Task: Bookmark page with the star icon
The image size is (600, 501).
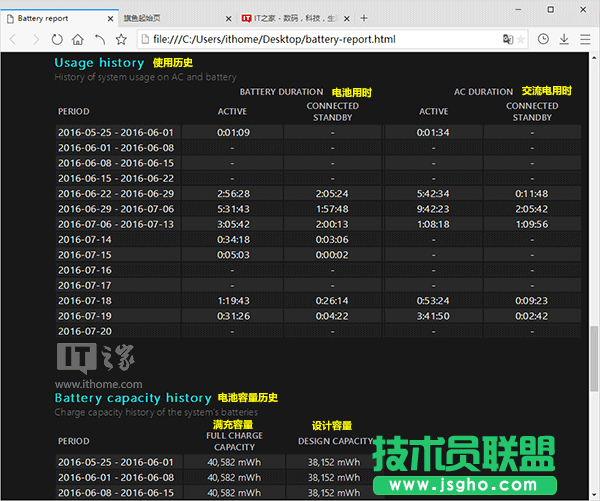Action: coord(121,39)
